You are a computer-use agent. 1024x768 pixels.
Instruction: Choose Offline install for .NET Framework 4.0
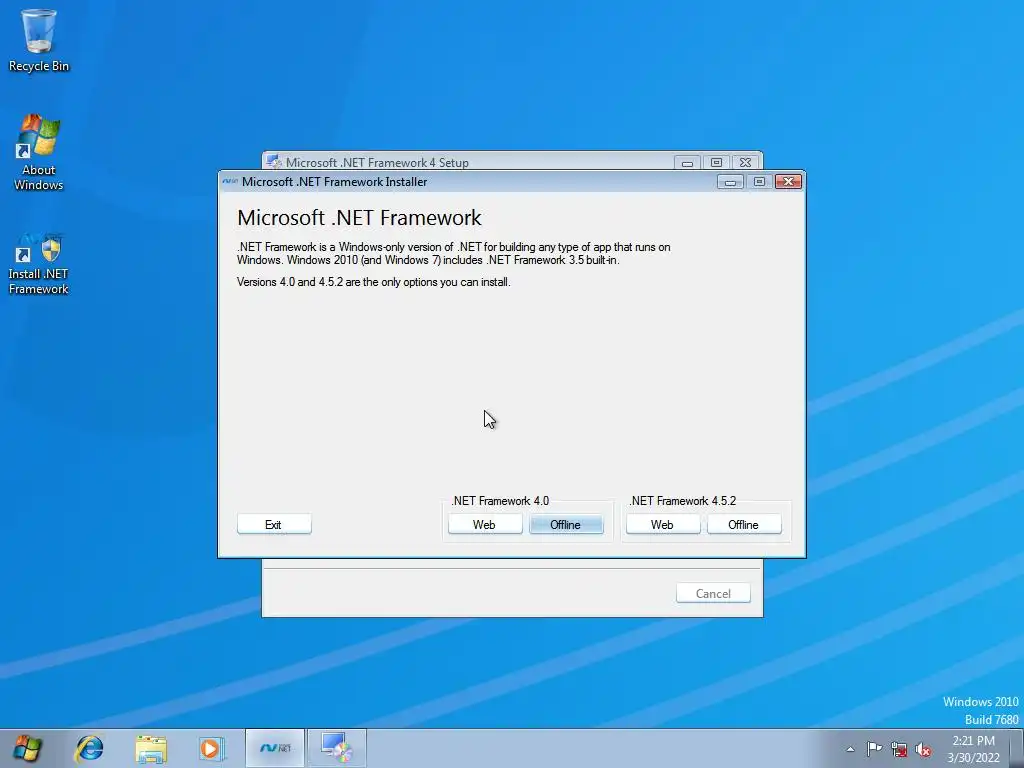[566, 524]
